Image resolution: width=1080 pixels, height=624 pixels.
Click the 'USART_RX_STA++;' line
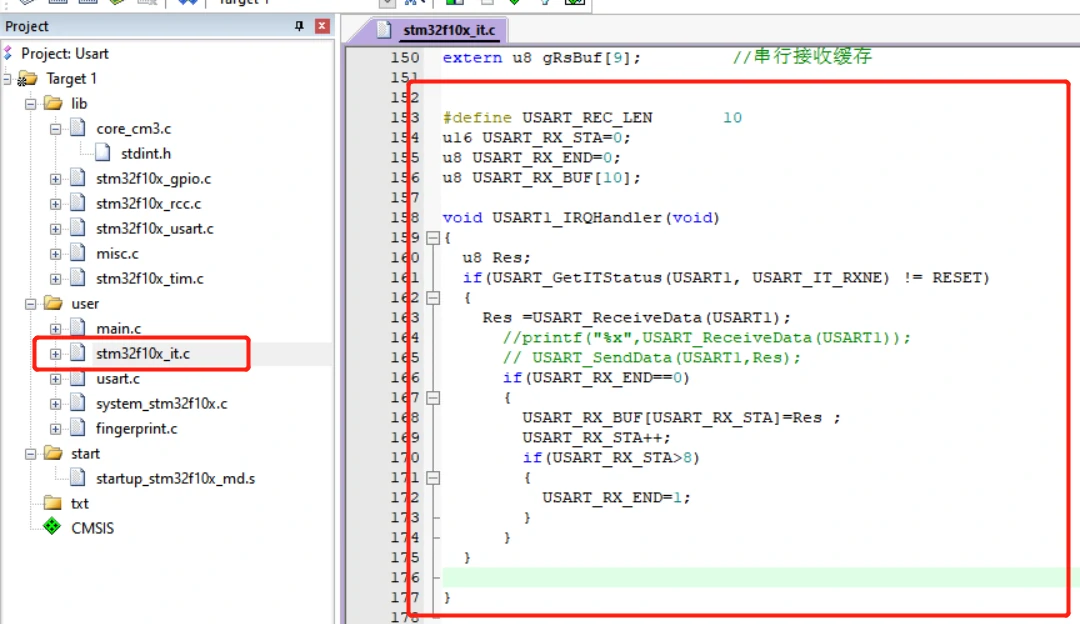(596, 437)
